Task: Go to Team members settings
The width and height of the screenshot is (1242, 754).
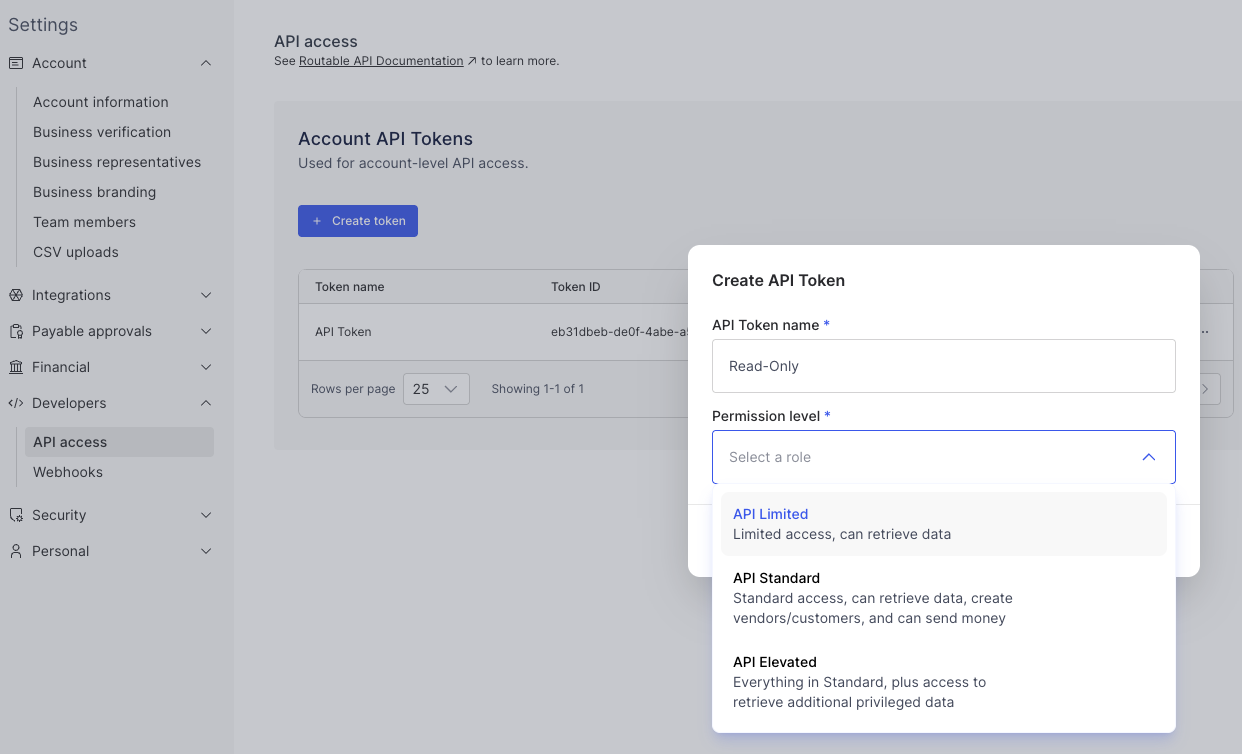Action: 84,222
